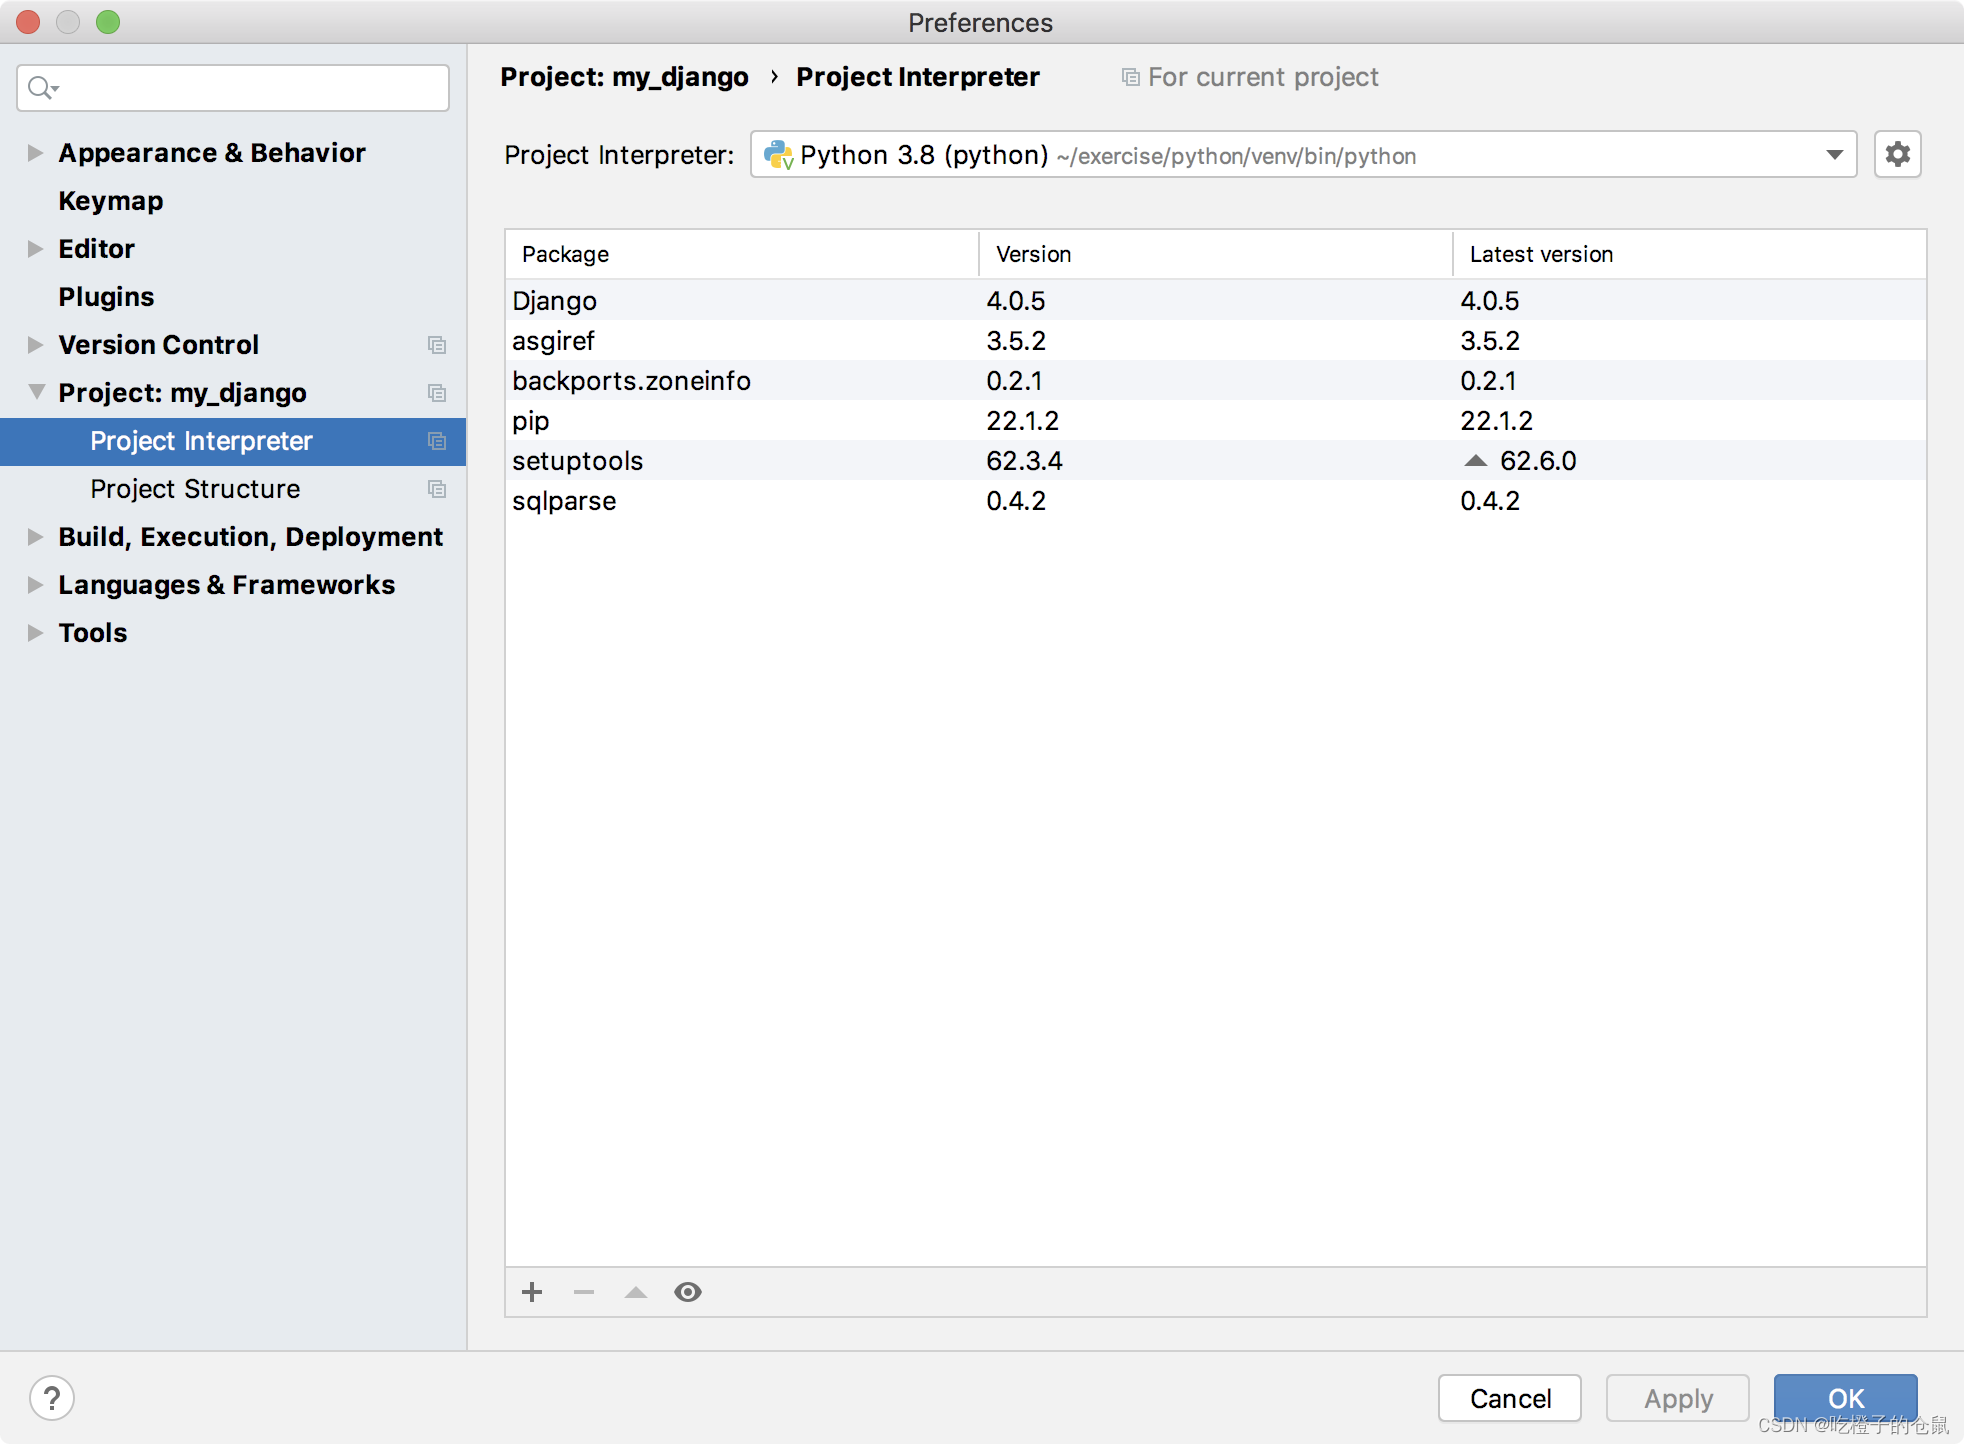Click the Apply button
The image size is (1964, 1444).
1678,1398
